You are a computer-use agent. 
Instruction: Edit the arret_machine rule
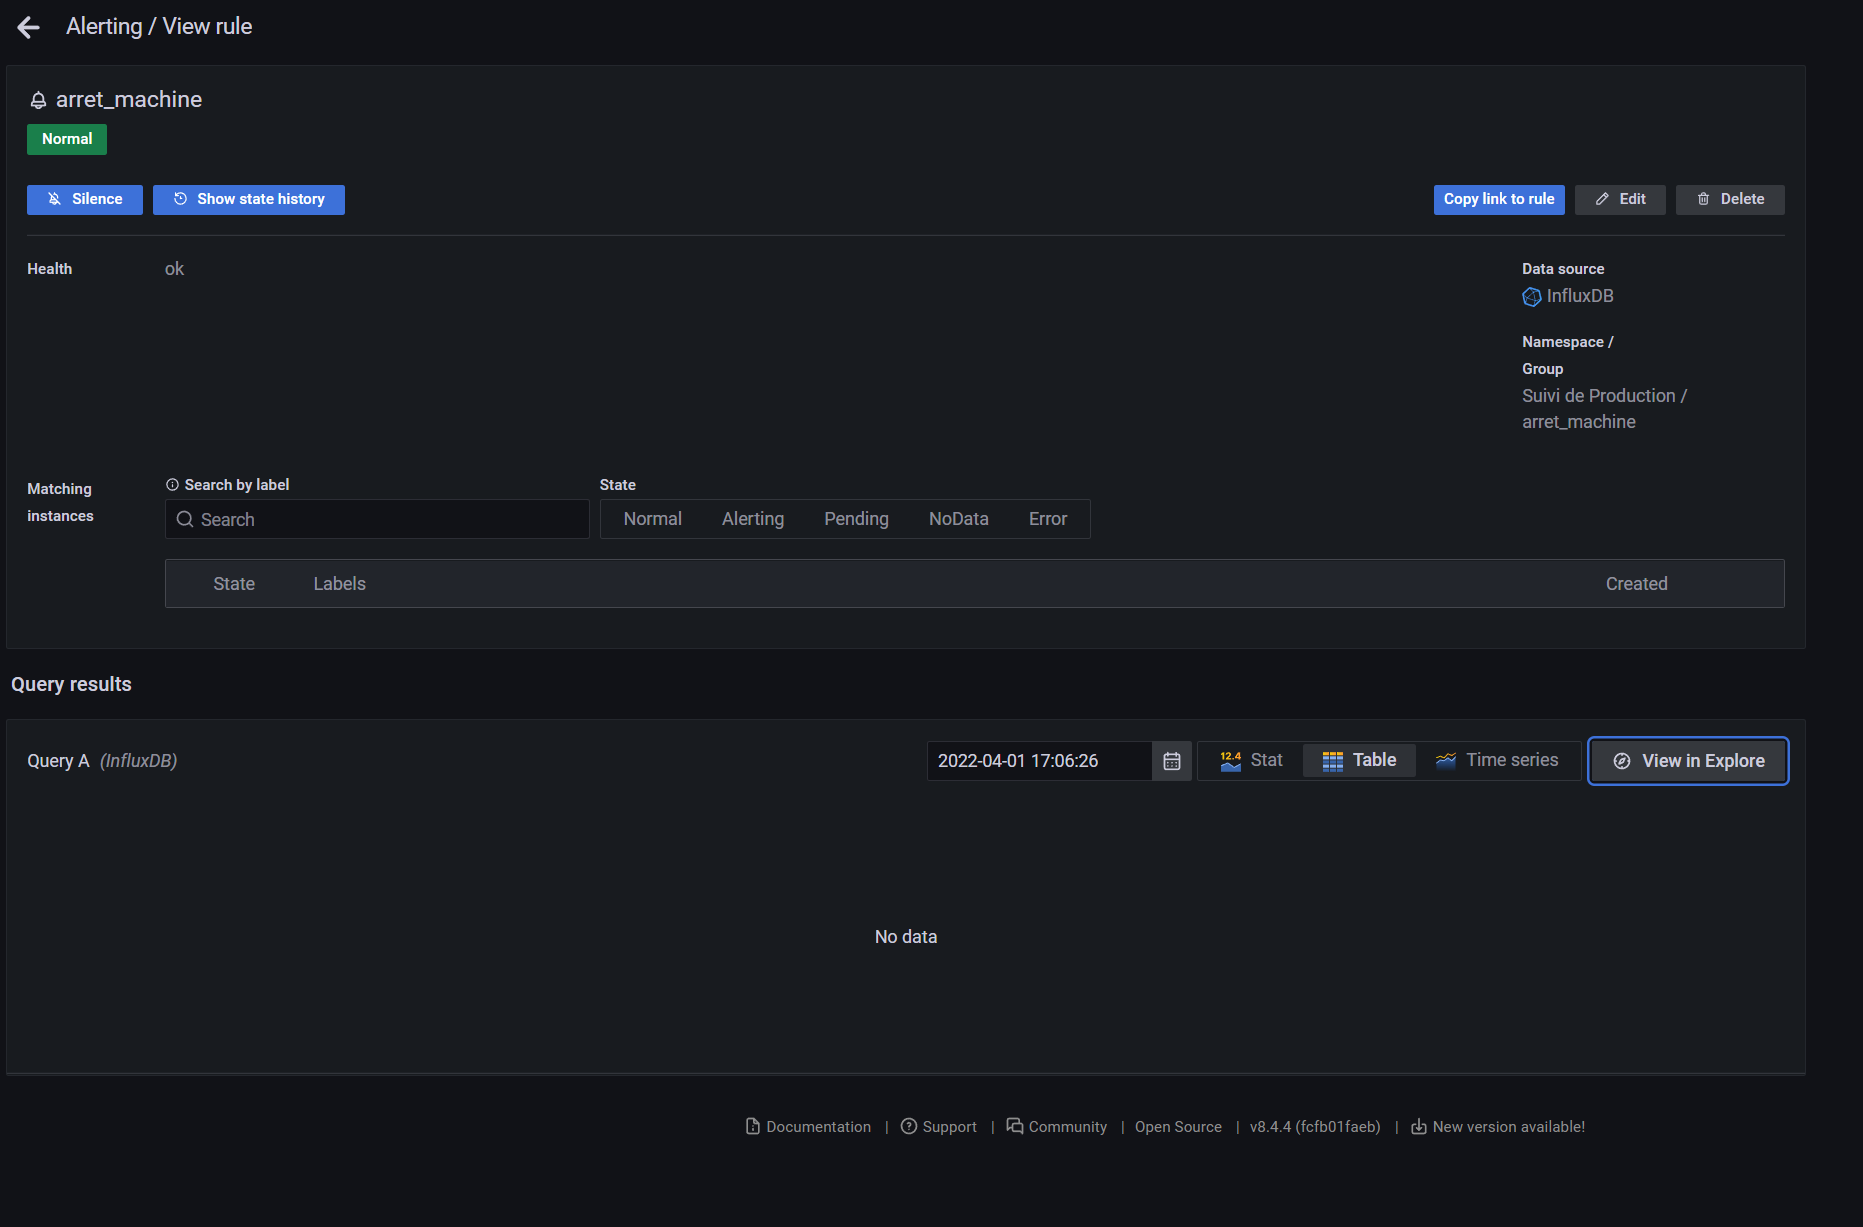(x=1620, y=199)
